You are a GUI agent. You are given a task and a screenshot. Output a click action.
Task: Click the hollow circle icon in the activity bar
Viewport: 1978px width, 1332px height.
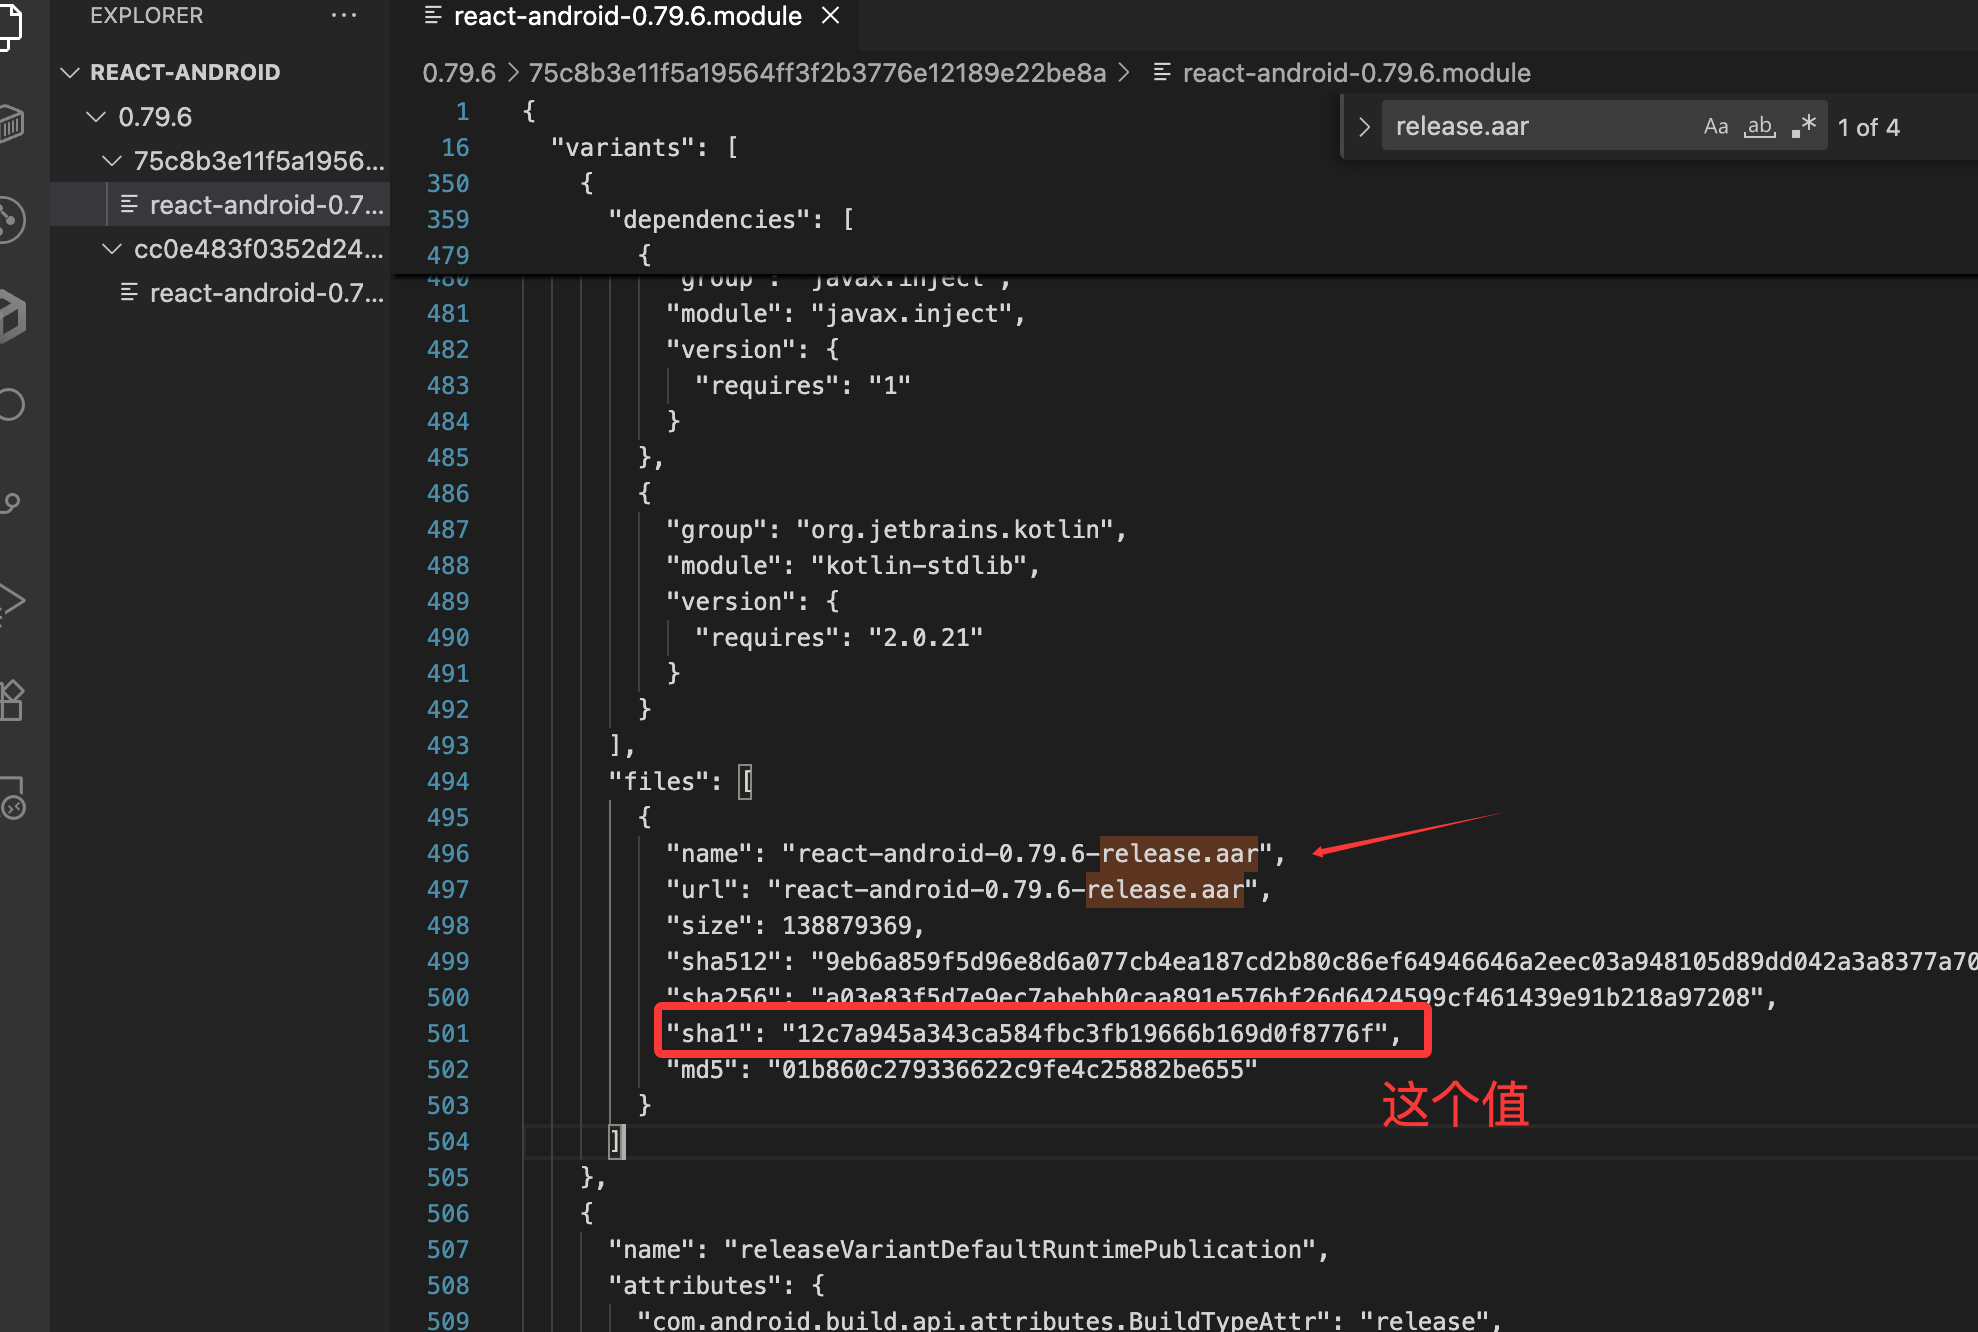12,404
